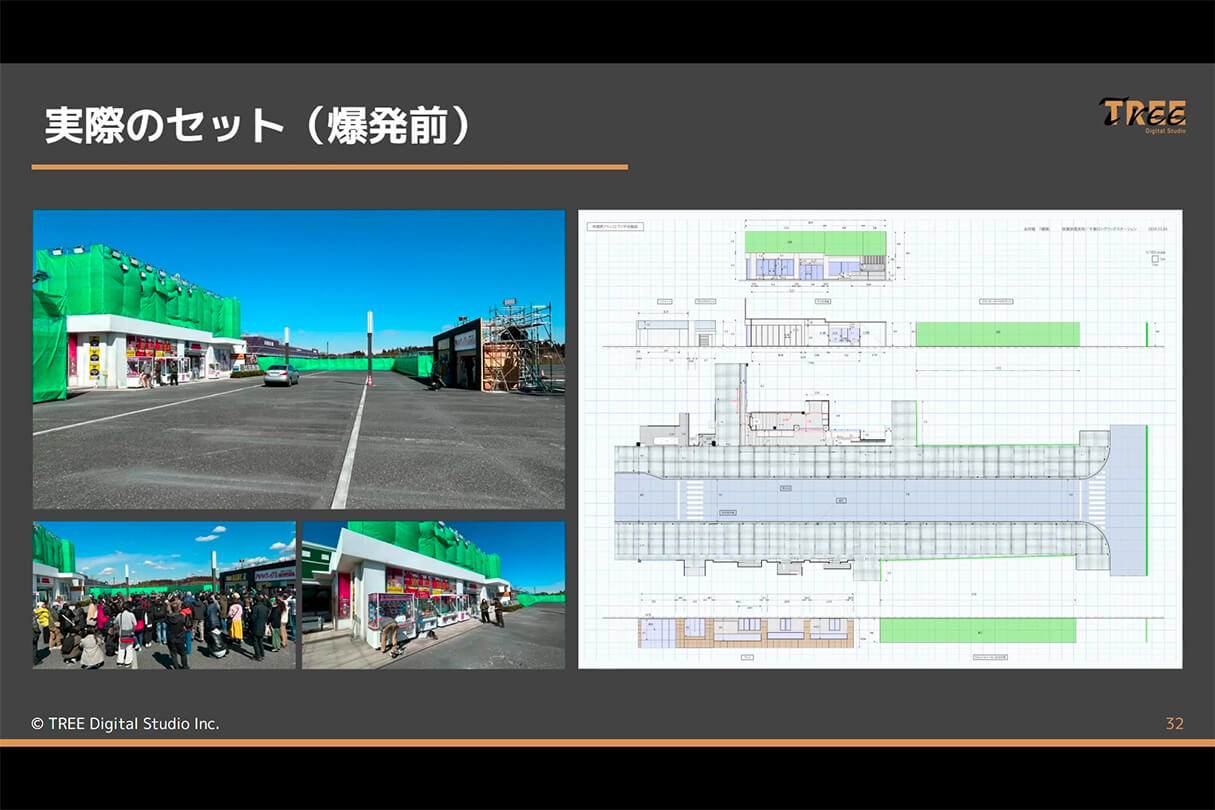1215x810 pixels.
Task: Click the crosswalk markings in the floor plan
Action: (x=693, y=499)
